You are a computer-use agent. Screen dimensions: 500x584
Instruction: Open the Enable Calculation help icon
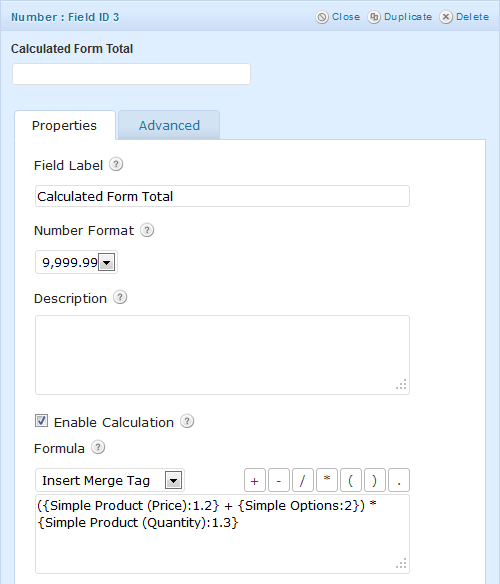[187, 421]
